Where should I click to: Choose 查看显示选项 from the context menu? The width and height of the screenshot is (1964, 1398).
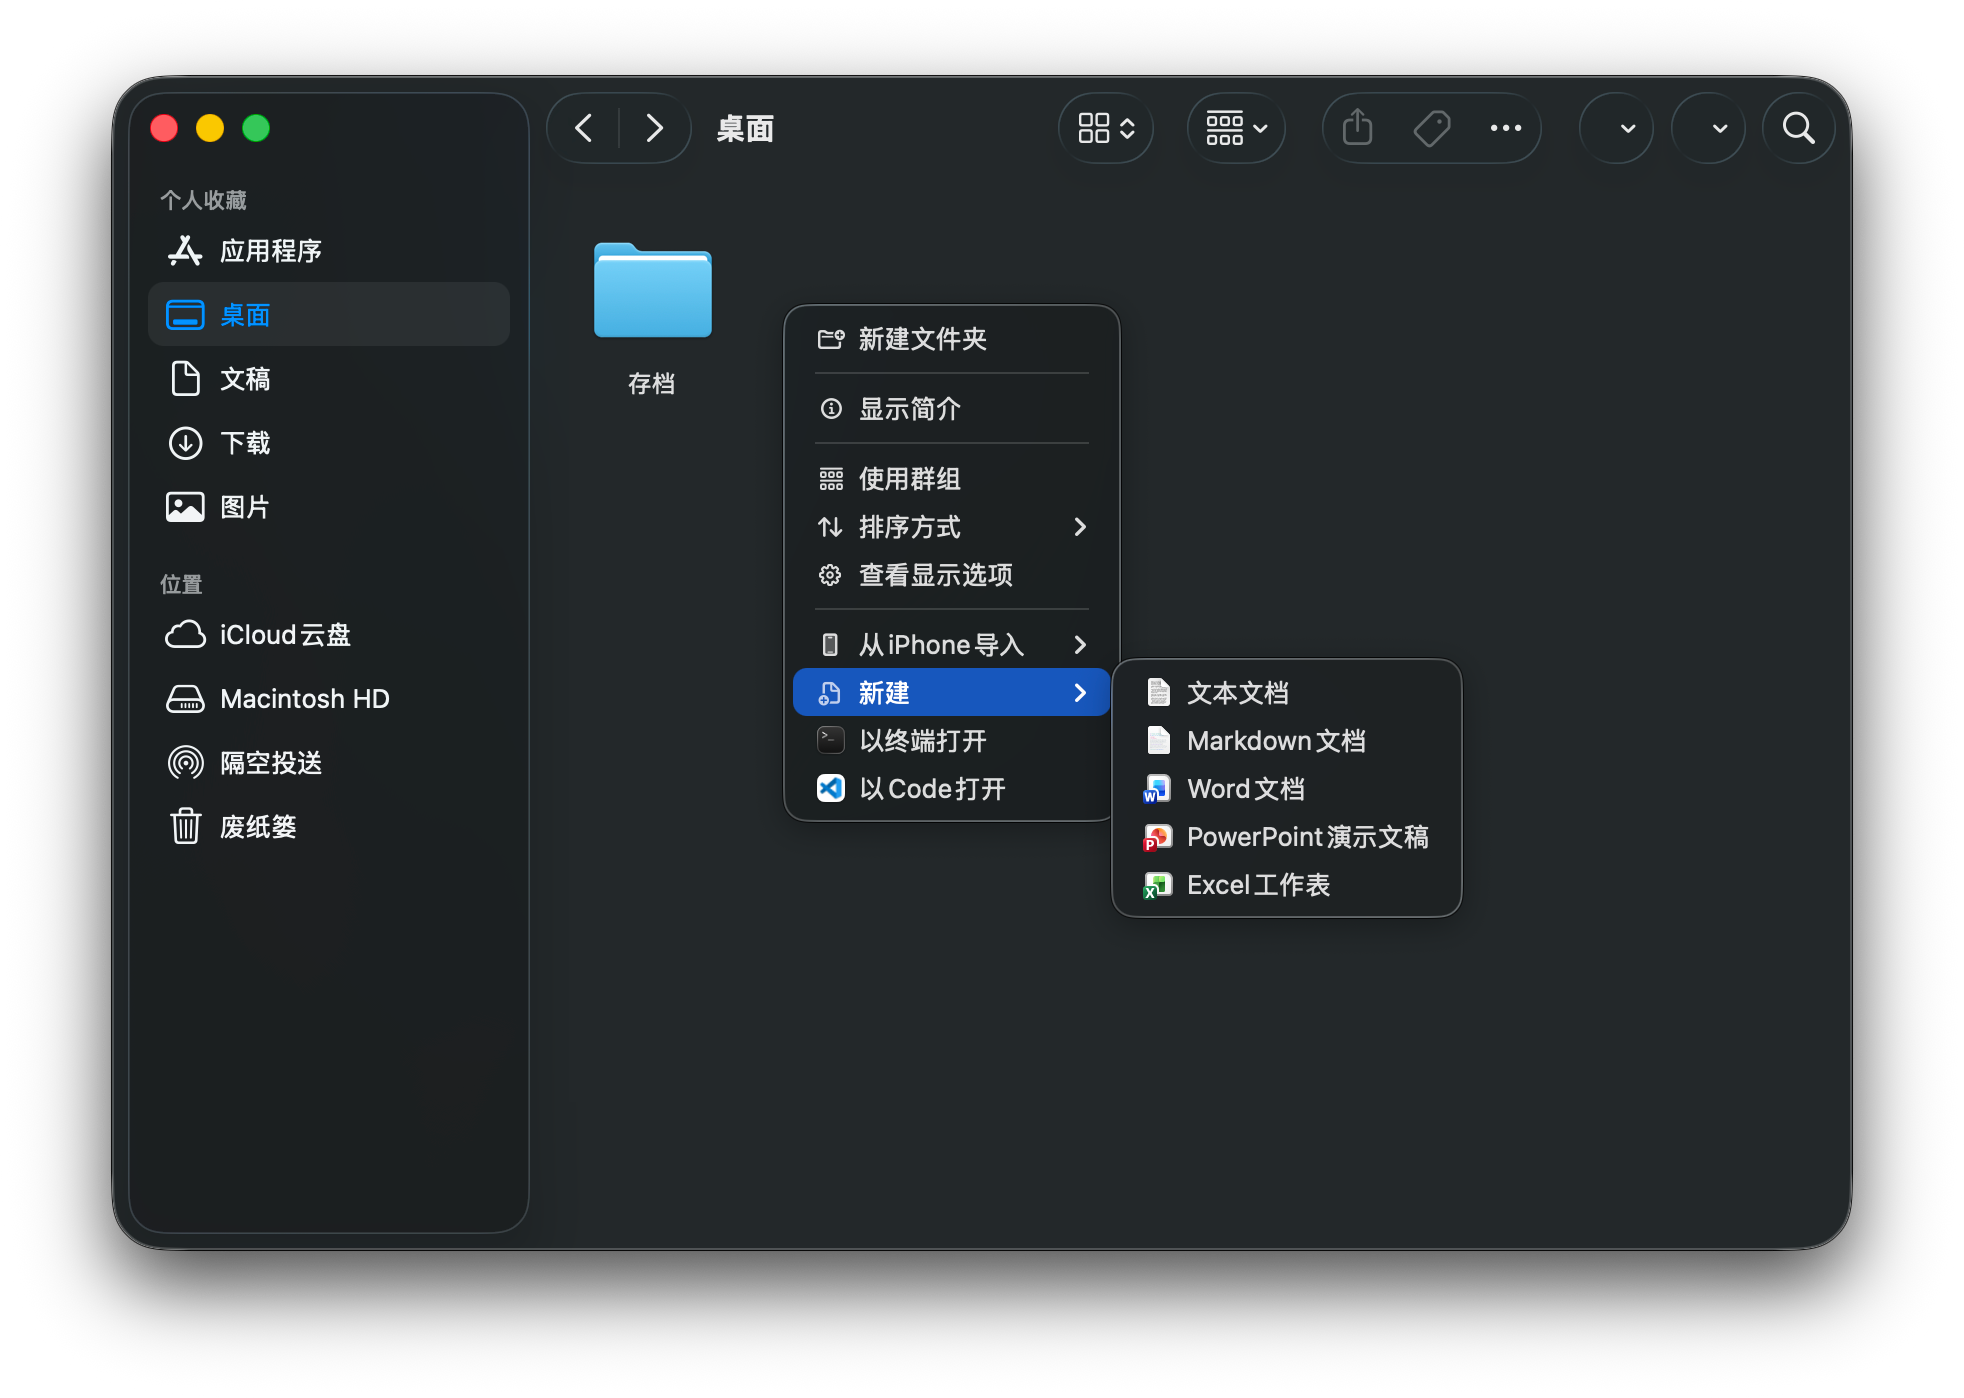(951, 575)
